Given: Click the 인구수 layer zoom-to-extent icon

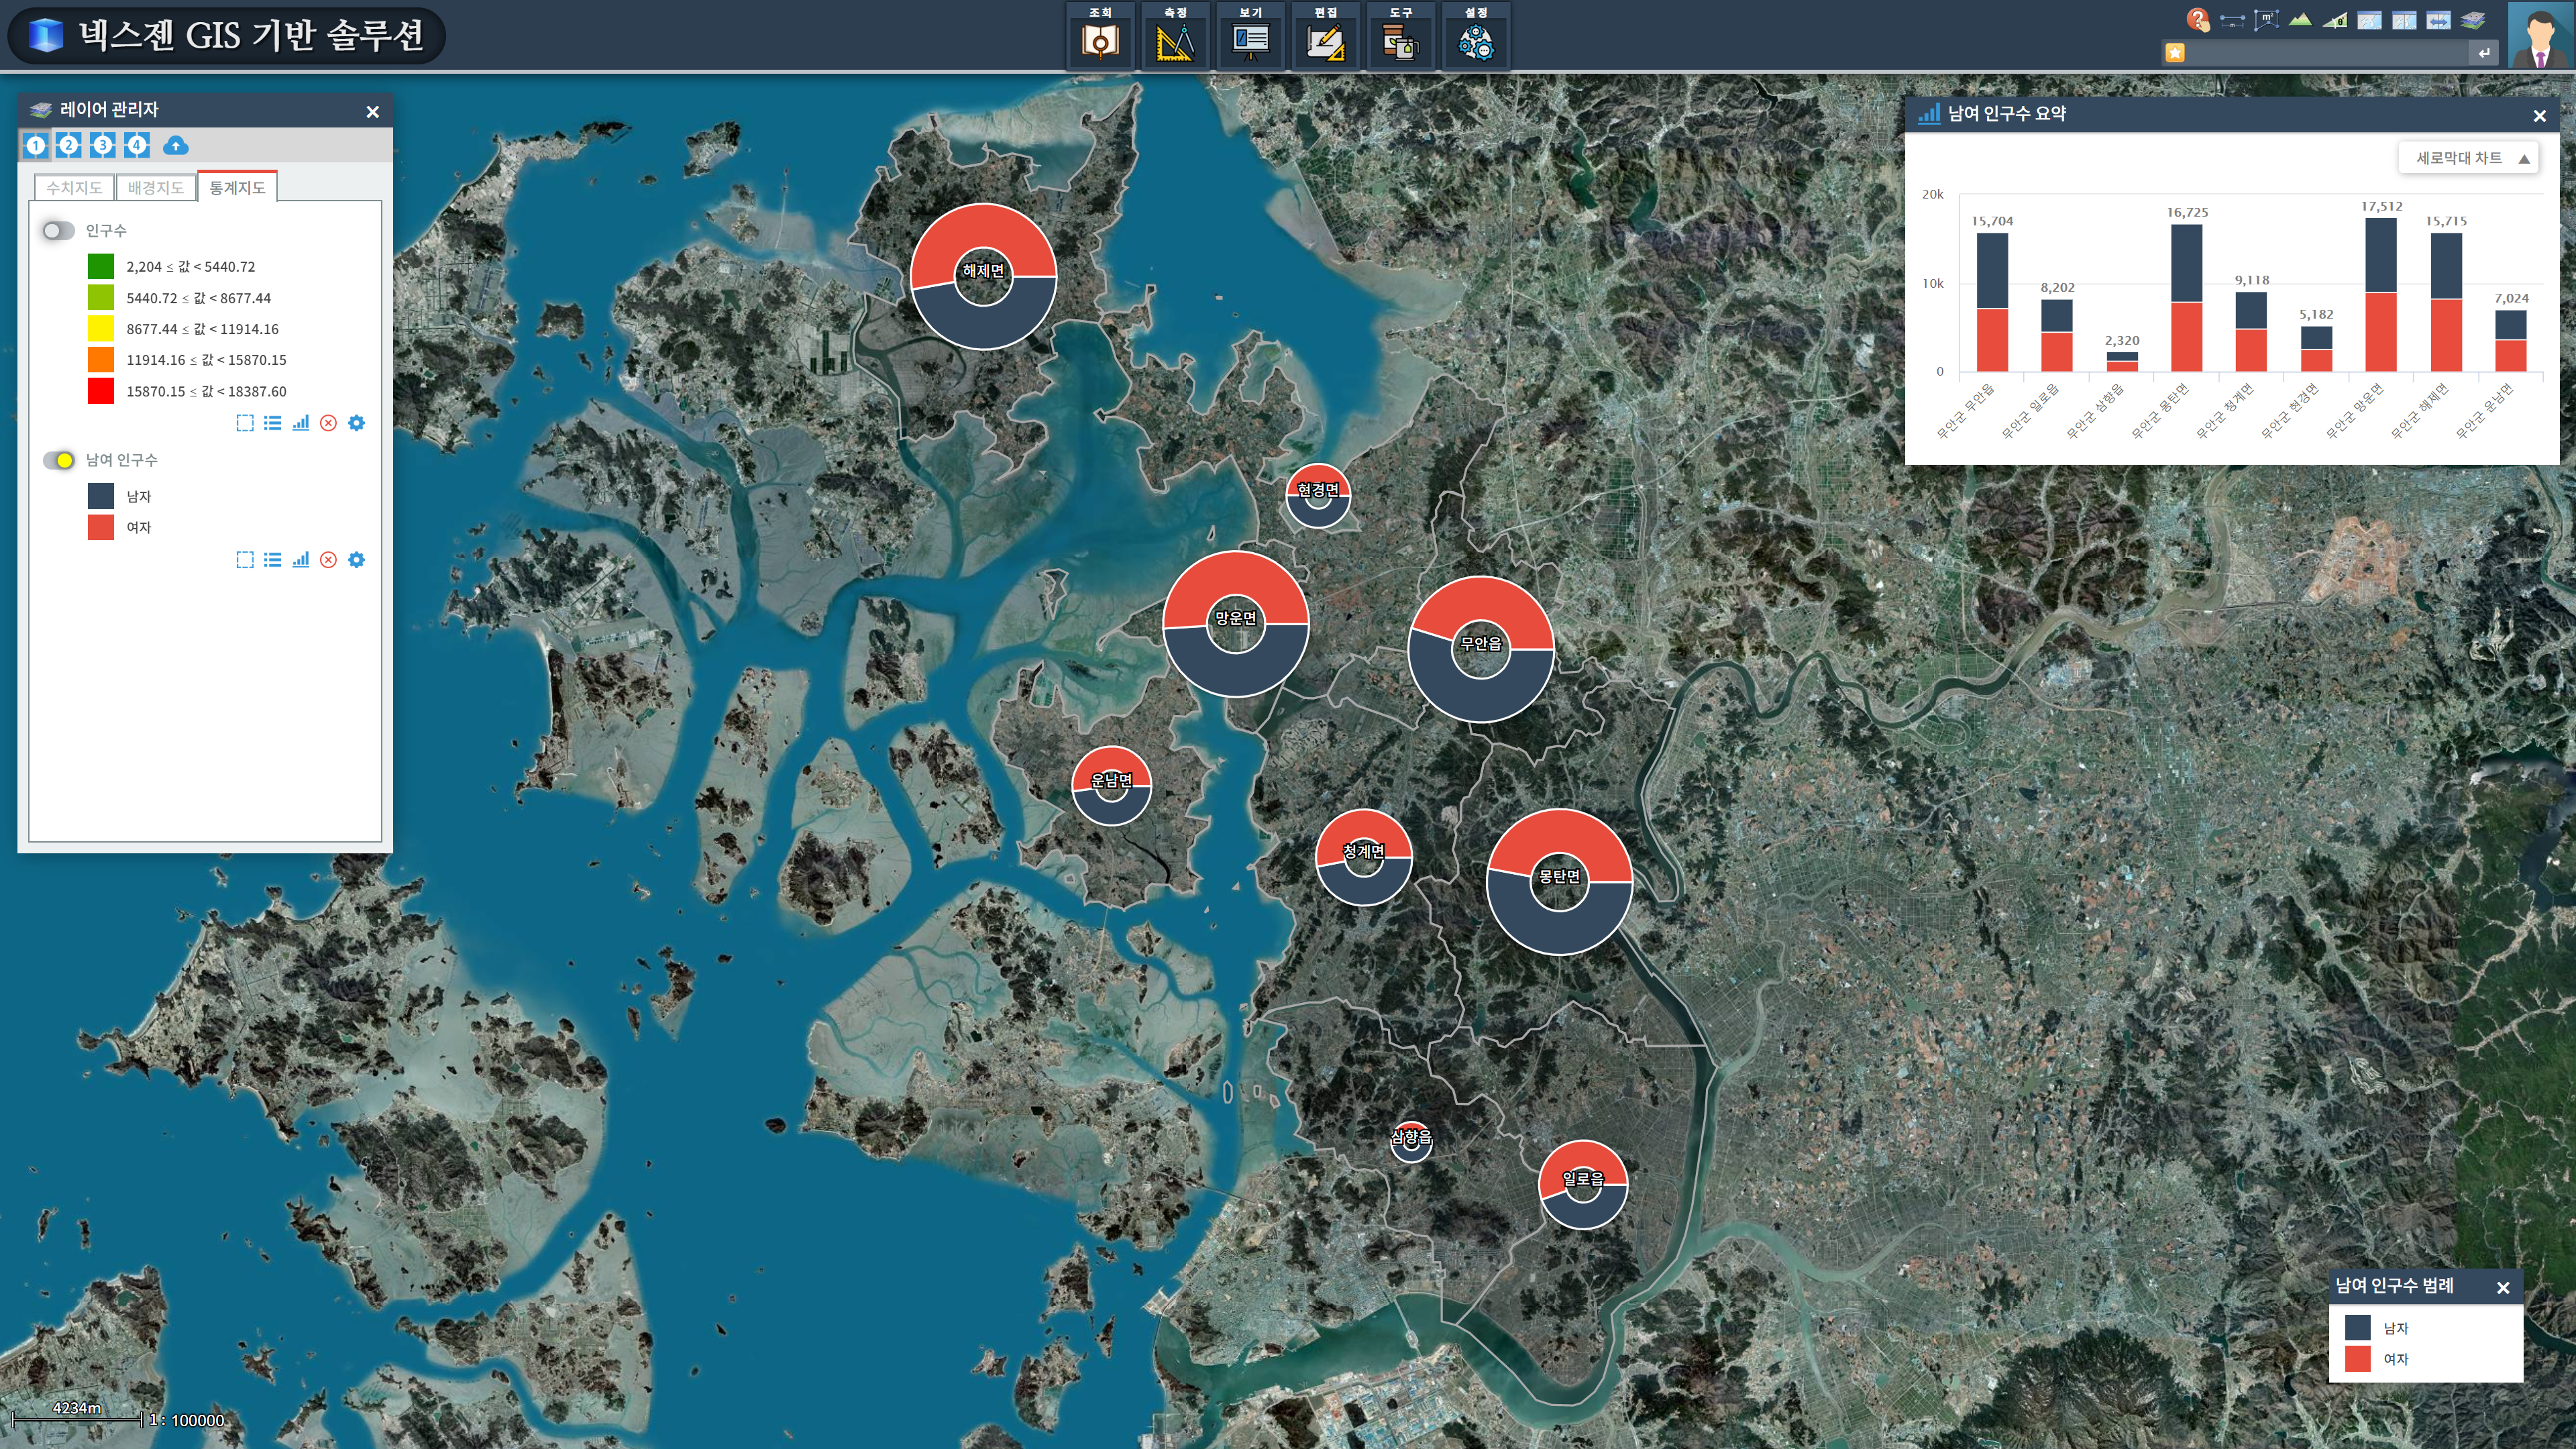Looking at the screenshot, I should (x=245, y=423).
